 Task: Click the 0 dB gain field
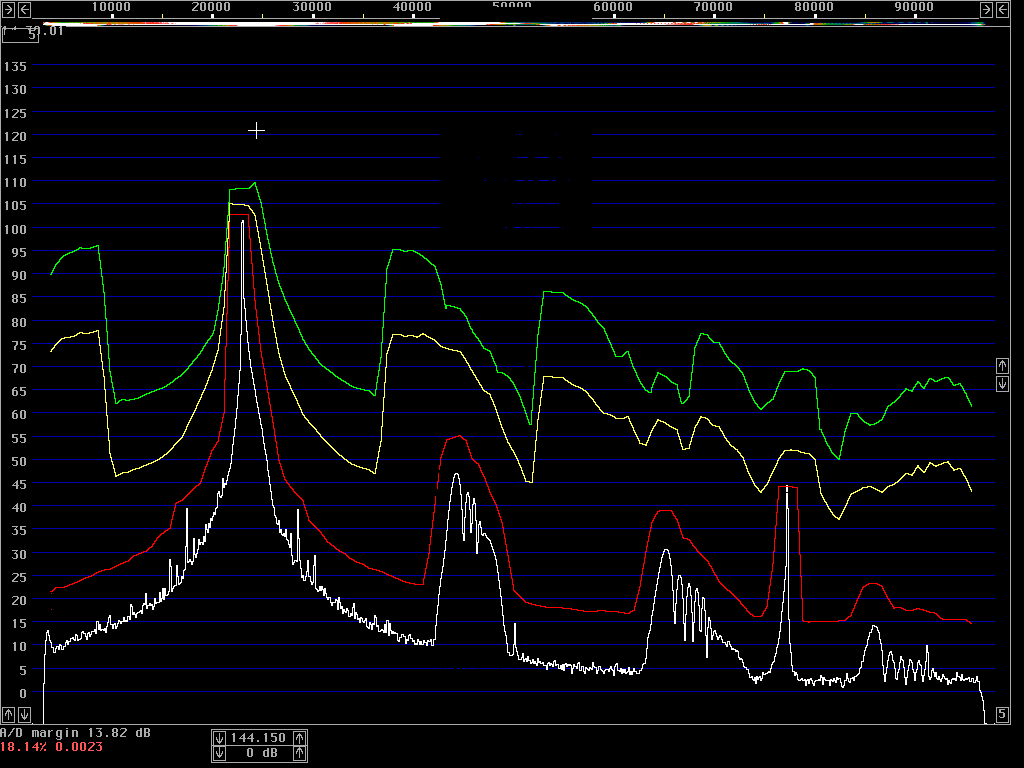point(259,754)
